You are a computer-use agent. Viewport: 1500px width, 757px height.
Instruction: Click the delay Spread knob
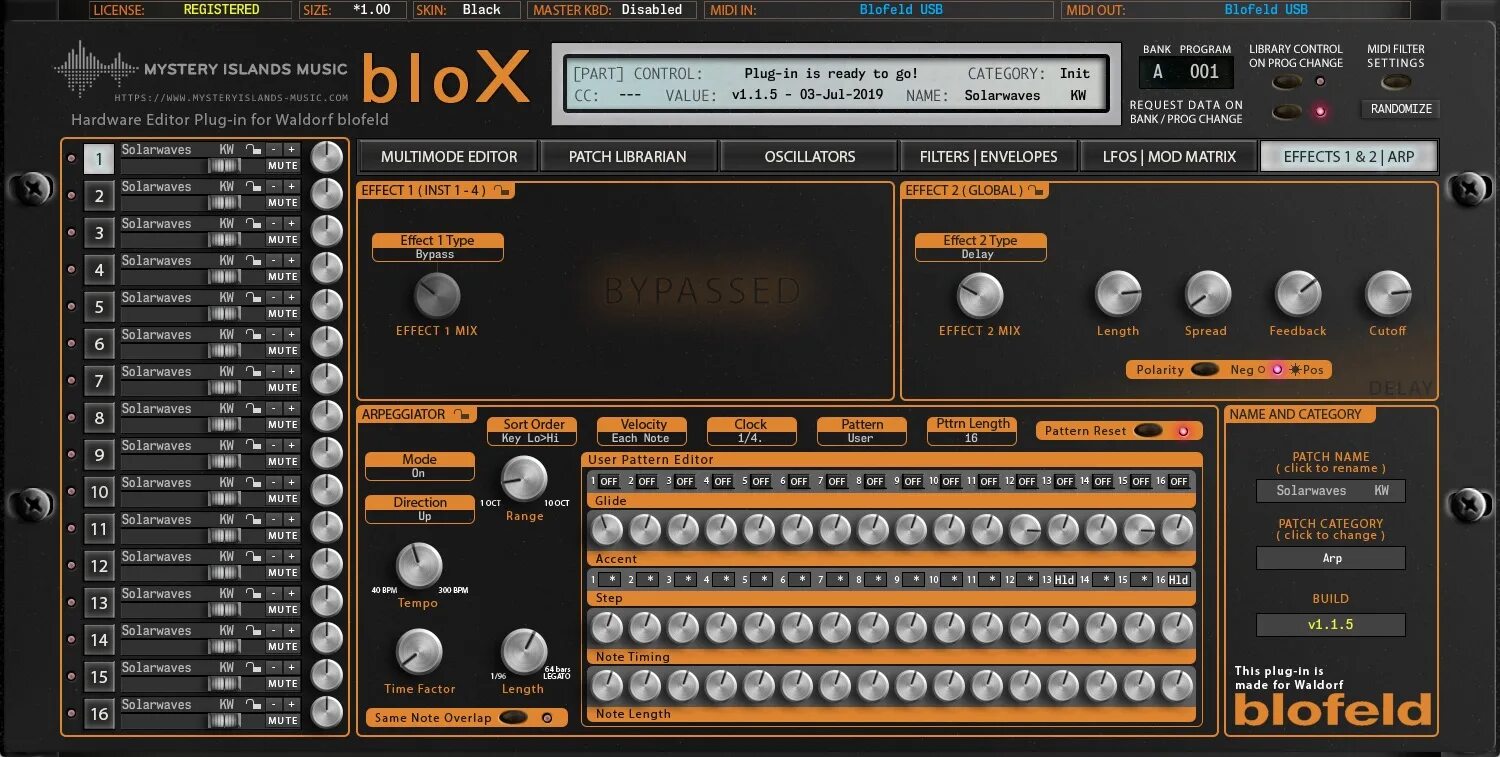point(1207,294)
